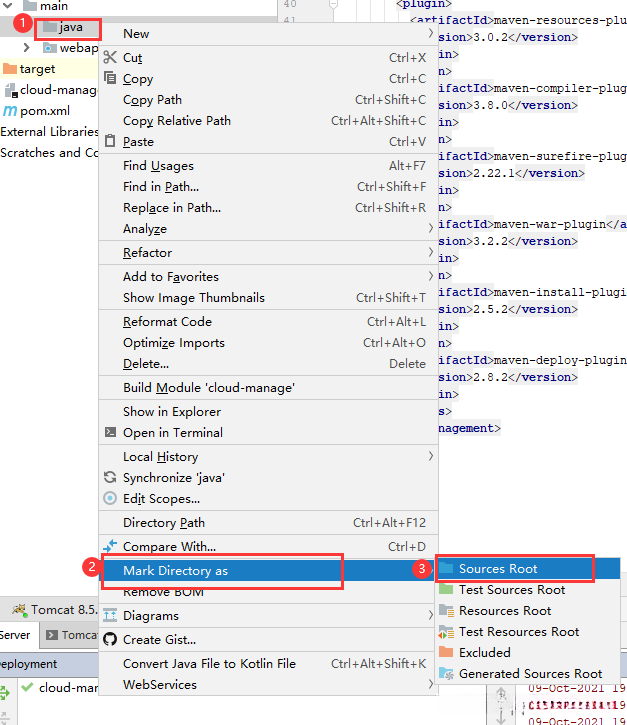Open the Refactor submenu arrow

[430, 252]
